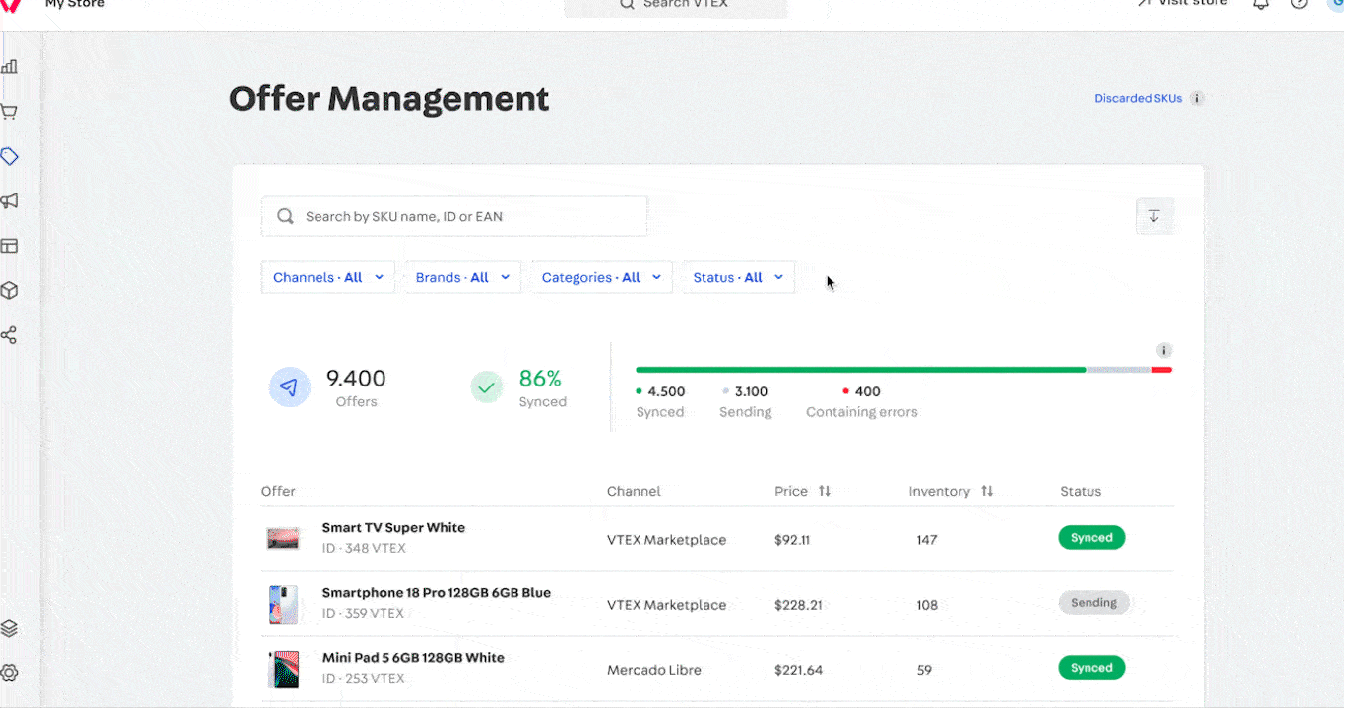Image resolution: width=1345 pixels, height=708 pixels.
Task: Sort the table by Price column
Action: pyautogui.click(x=824, y=492)
